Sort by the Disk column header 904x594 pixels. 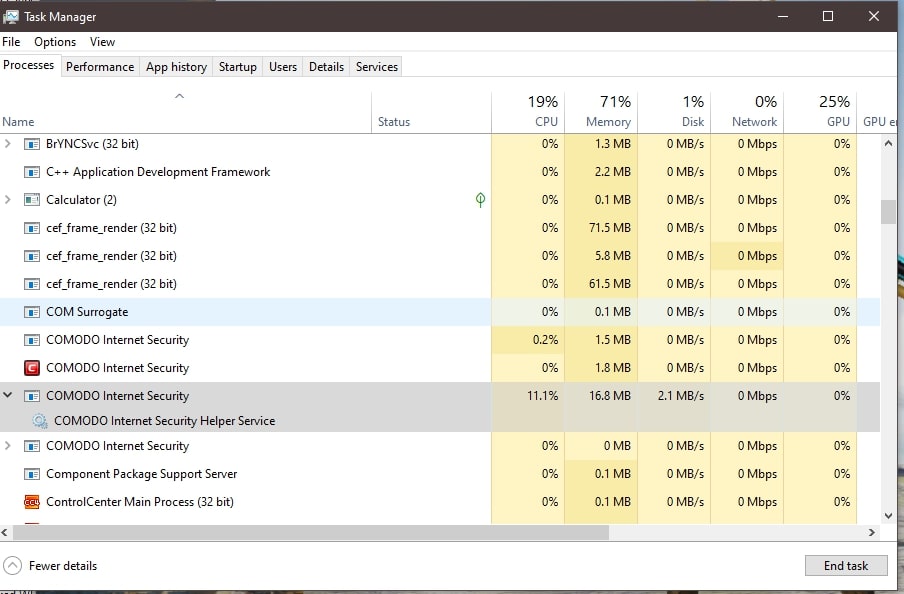pos(674,112)
